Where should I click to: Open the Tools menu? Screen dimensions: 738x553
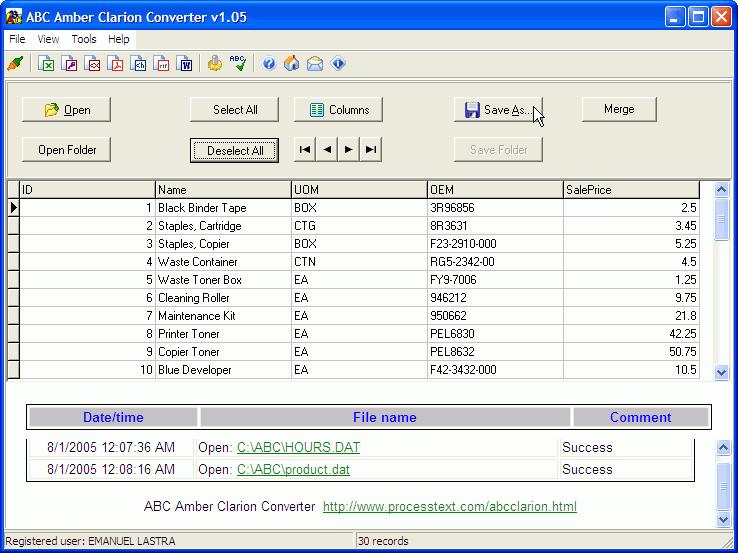[x=84, y=39]
